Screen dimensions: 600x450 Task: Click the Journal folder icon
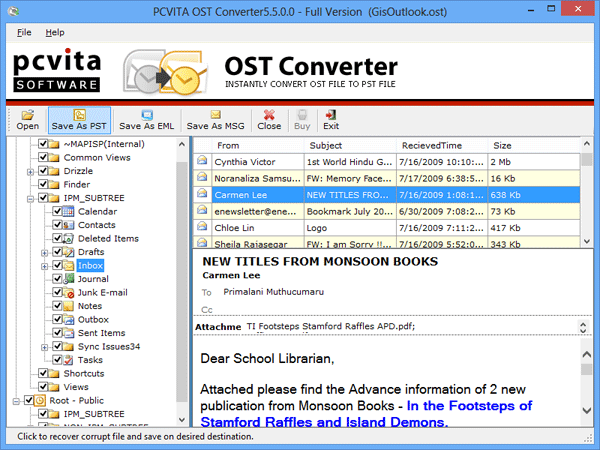68,279
